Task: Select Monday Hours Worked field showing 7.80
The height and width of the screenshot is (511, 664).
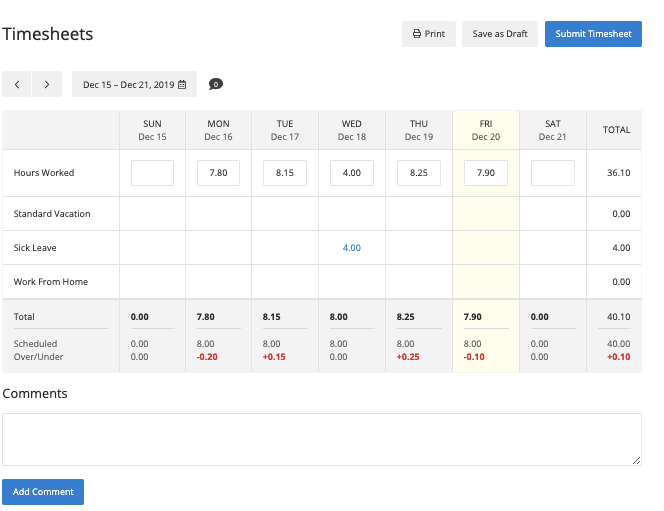Action: coord(219,173)
